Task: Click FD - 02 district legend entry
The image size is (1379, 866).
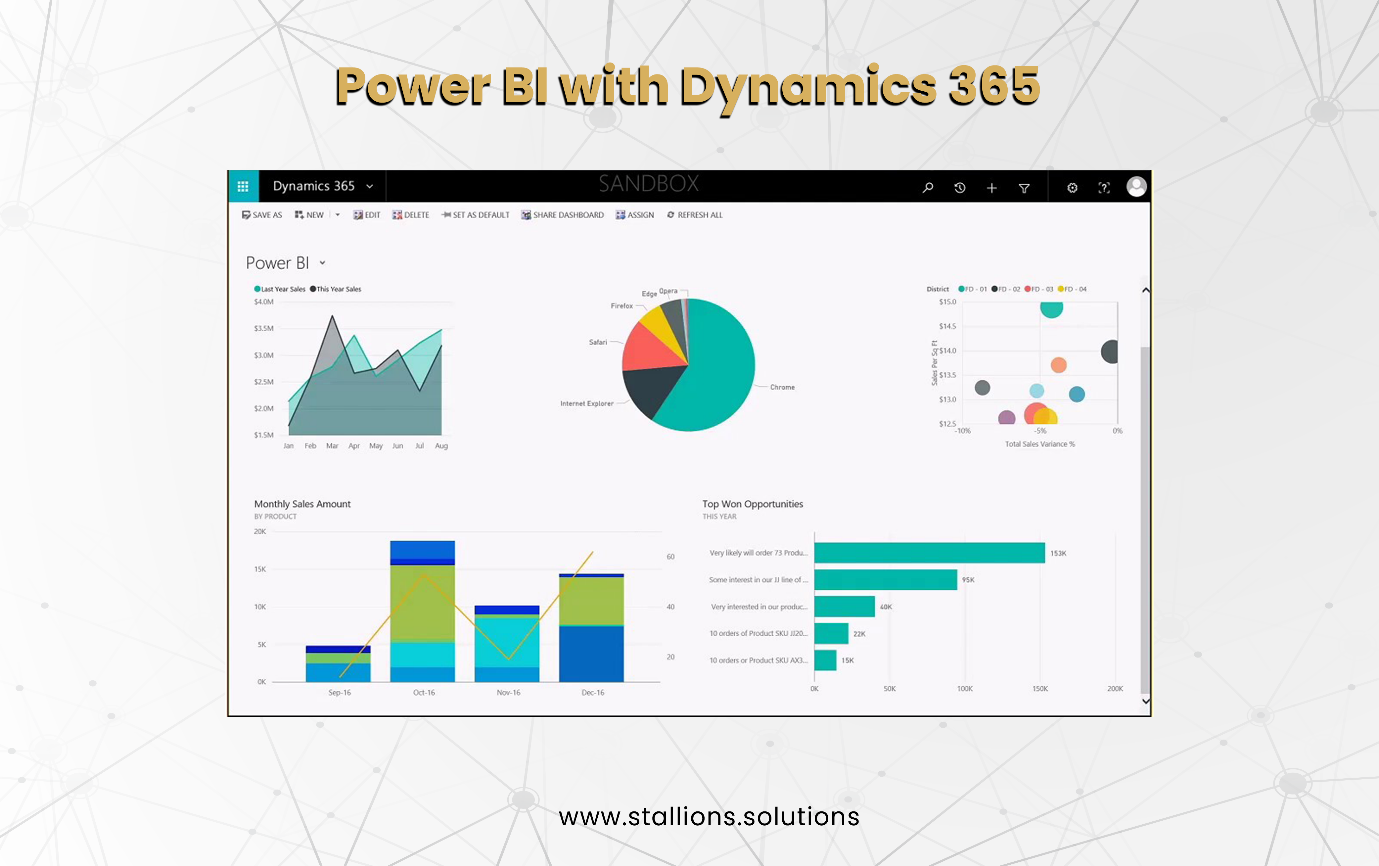Action: coord(1006,289)
